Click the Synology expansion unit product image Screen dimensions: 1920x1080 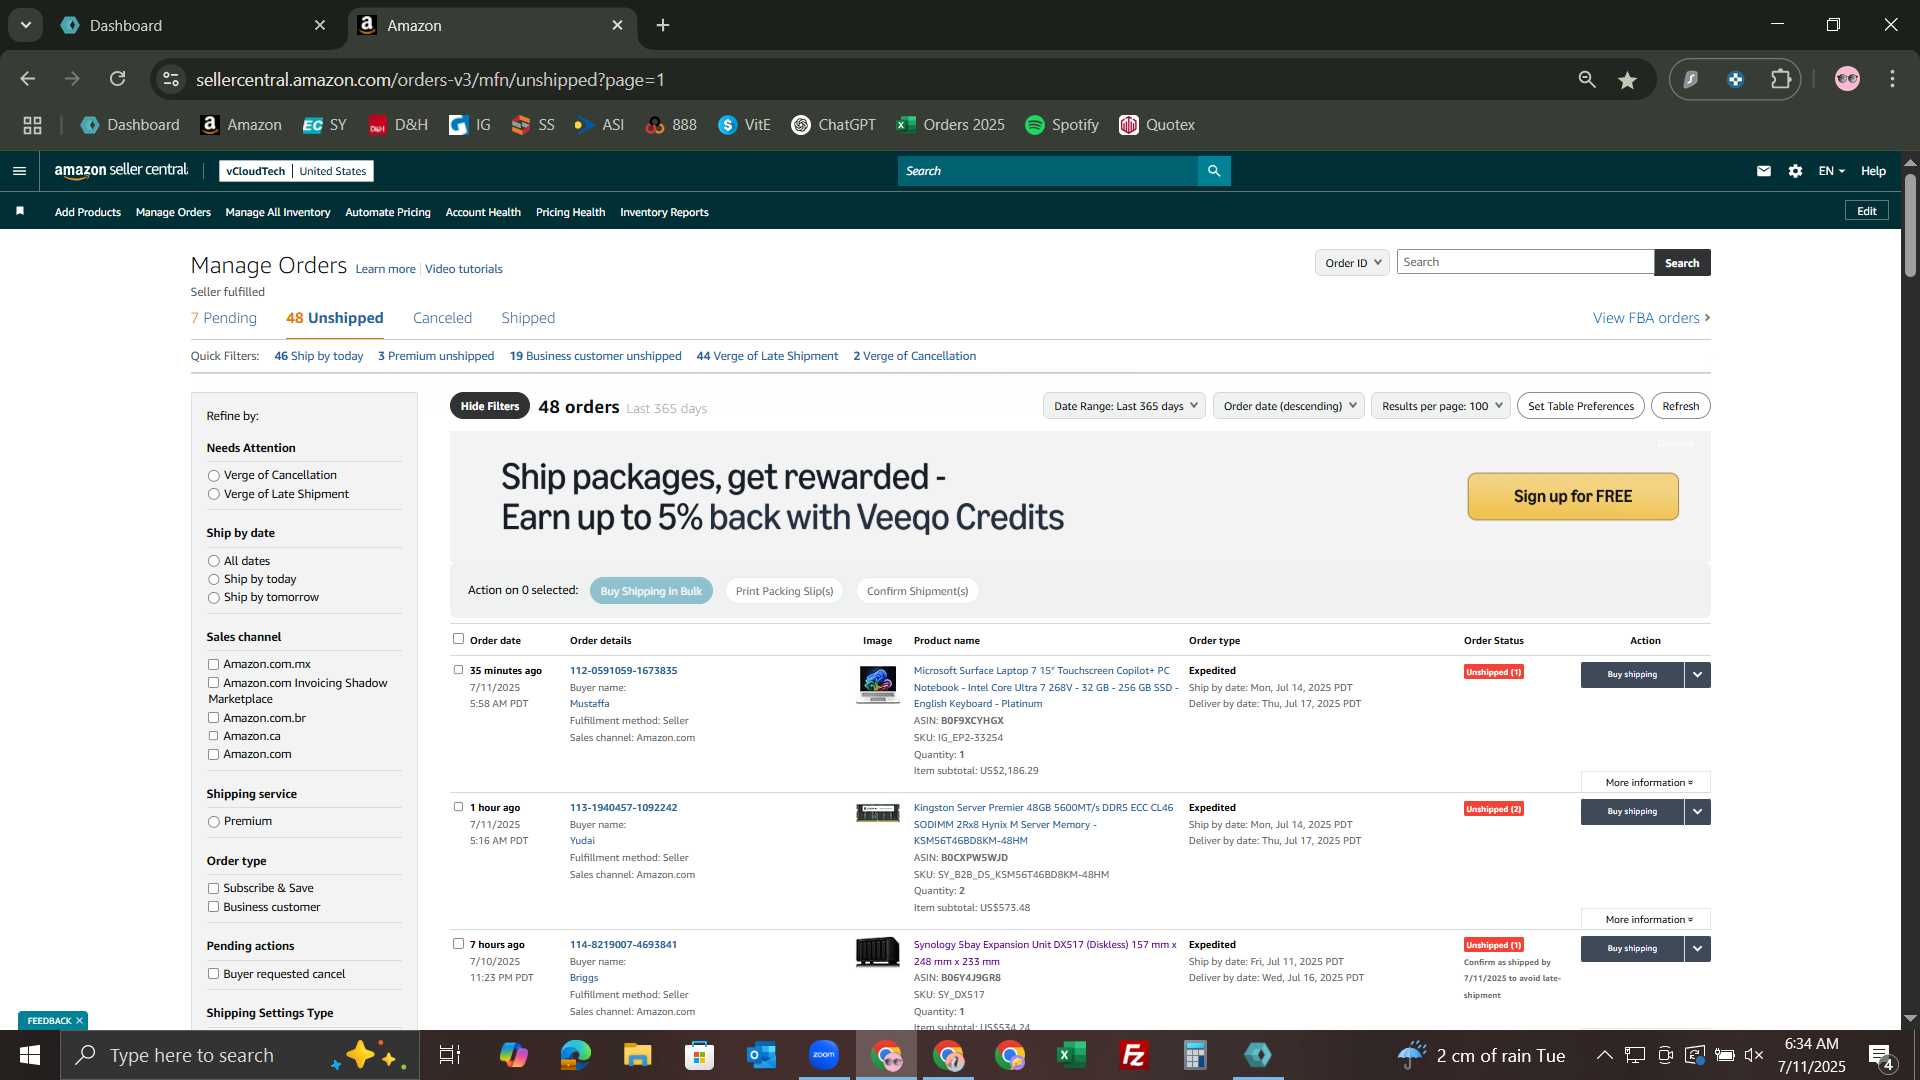[x=878, y=951]
